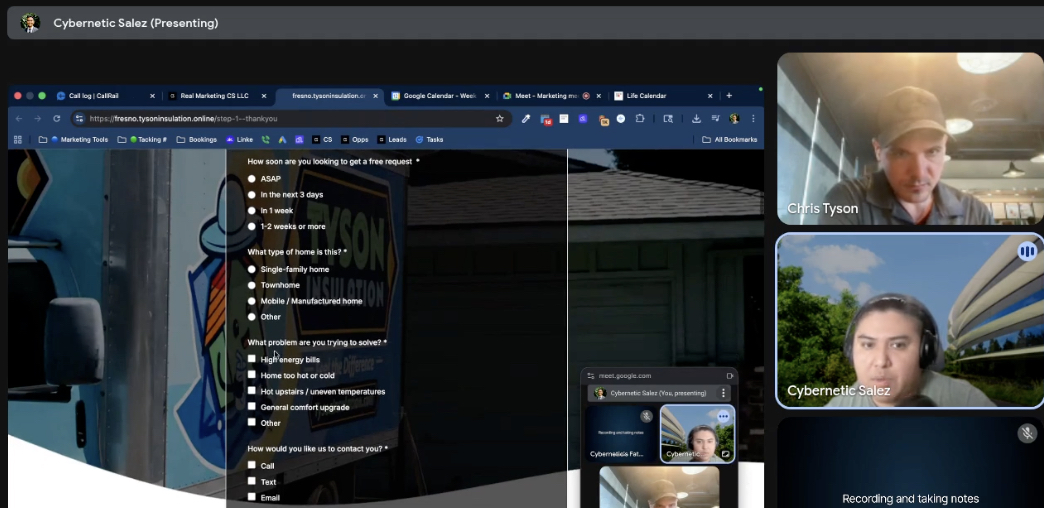Select the ASAP radio option
The height and width of the screenshot is (508, 1044).
251,178
